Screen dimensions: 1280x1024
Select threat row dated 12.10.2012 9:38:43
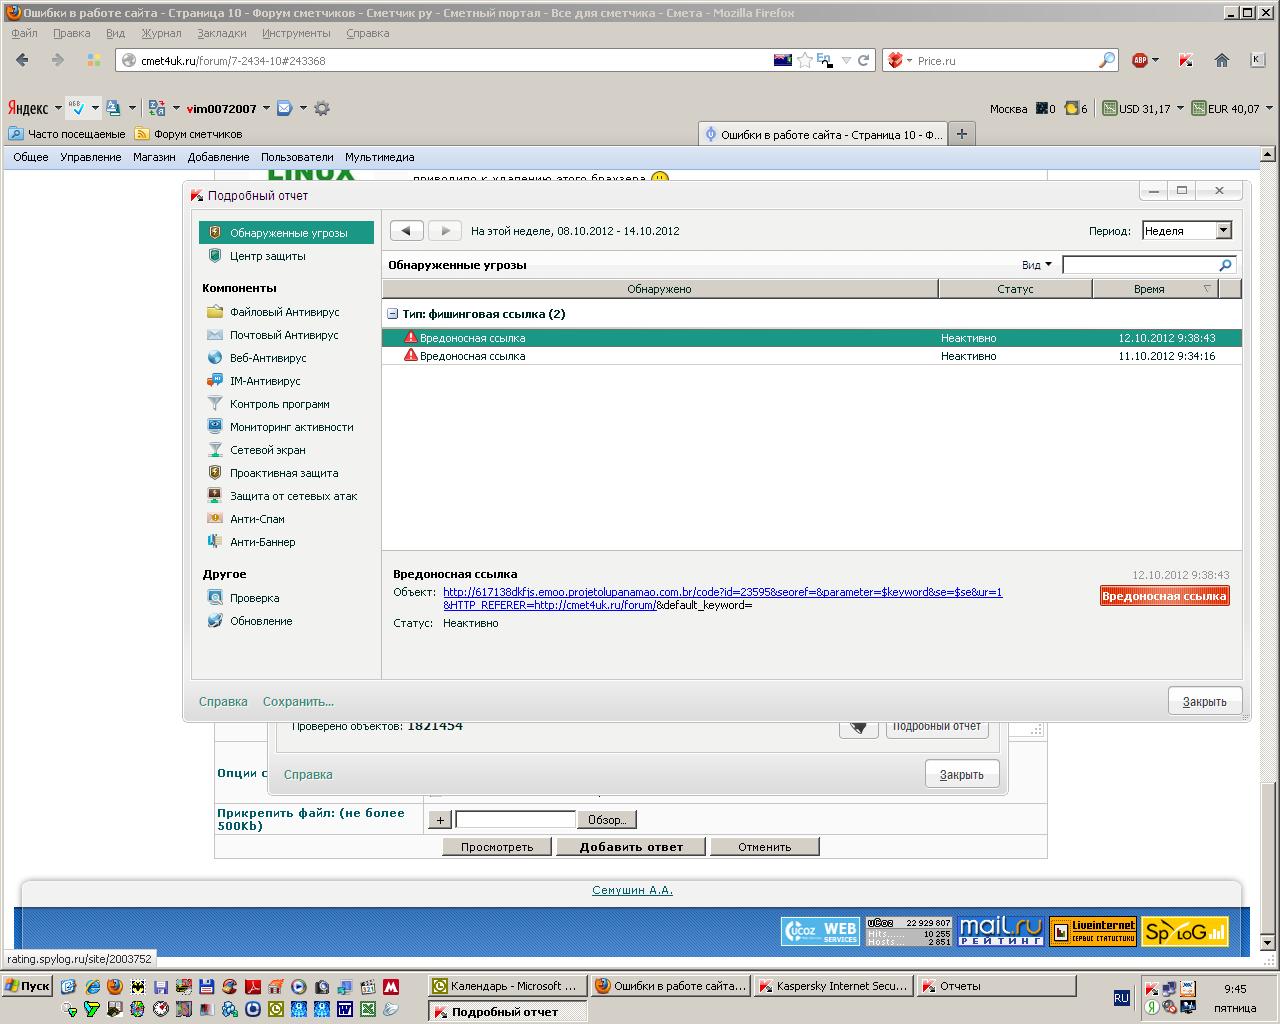click(811, 338)
